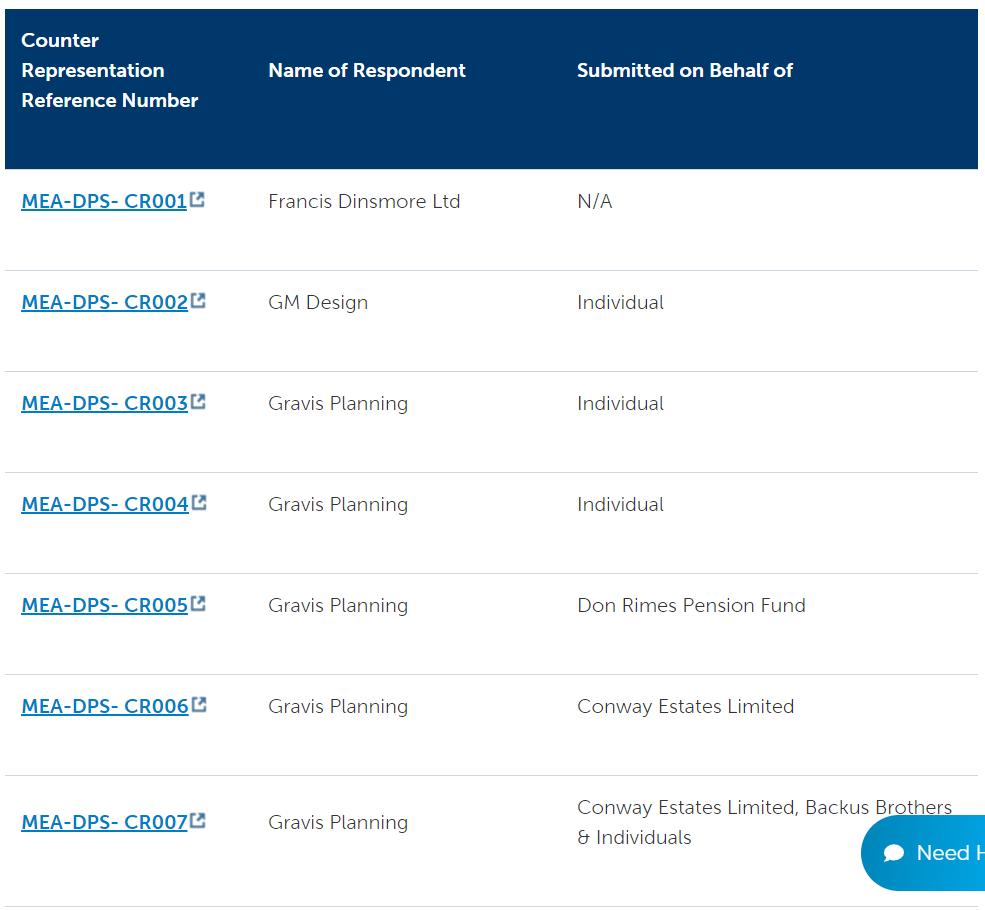
Task: Click Individual in the CR002 row
Action: point(621,302)
